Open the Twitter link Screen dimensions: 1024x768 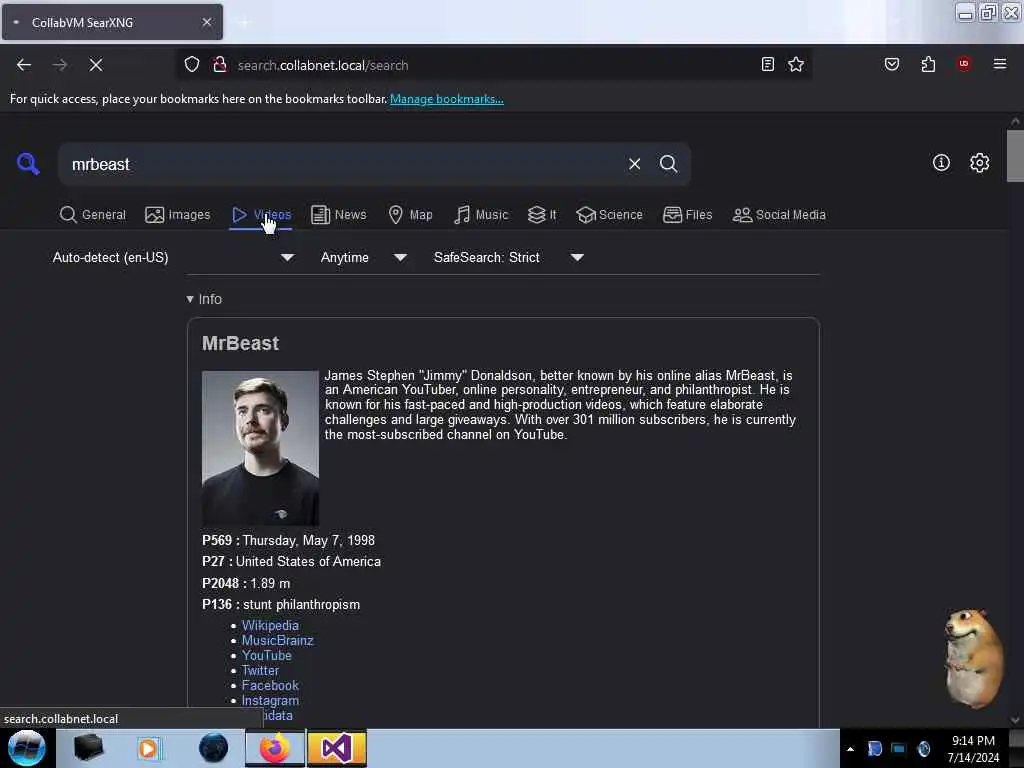tap(260, 671)
